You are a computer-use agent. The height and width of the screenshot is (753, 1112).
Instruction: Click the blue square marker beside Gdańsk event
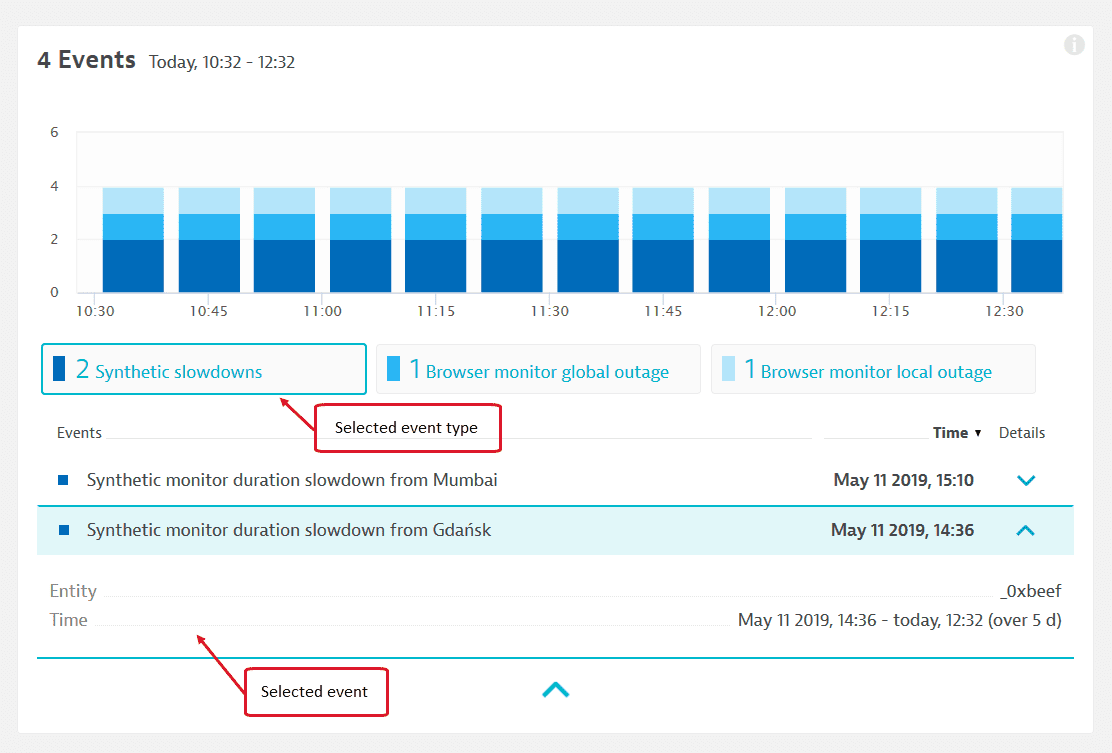coord(64,530)
